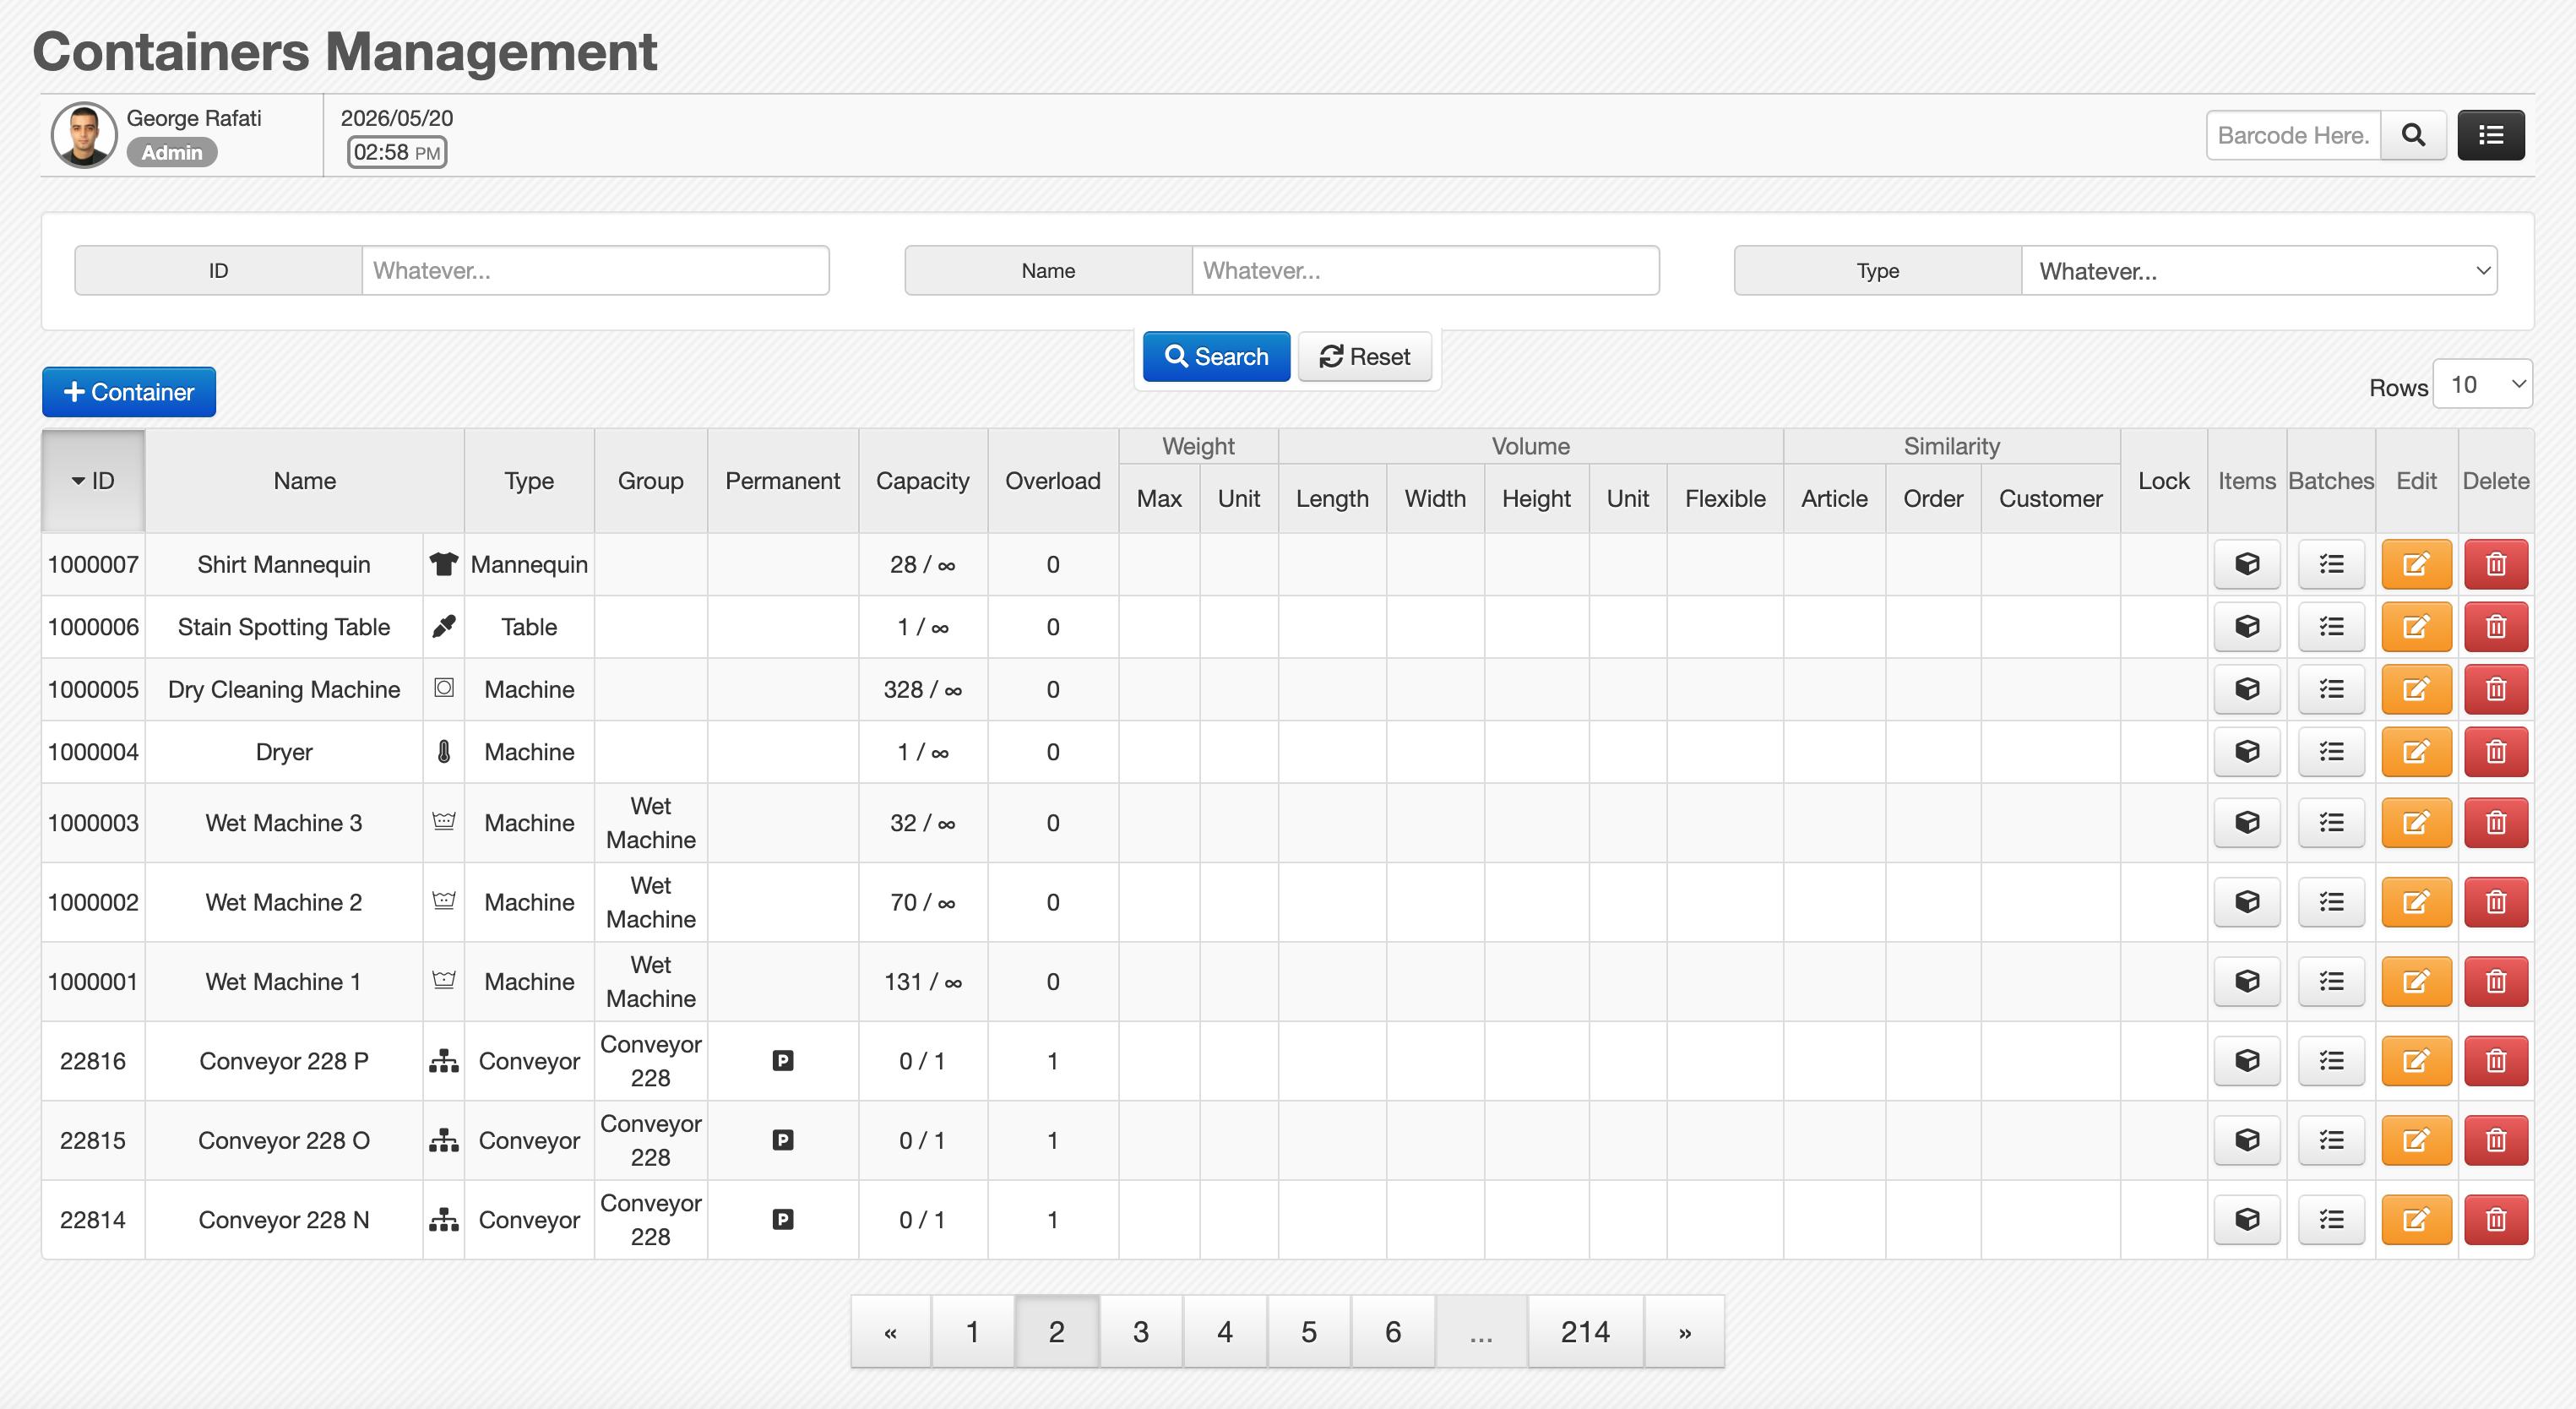Click capacity value 131 / ∞

923,982
